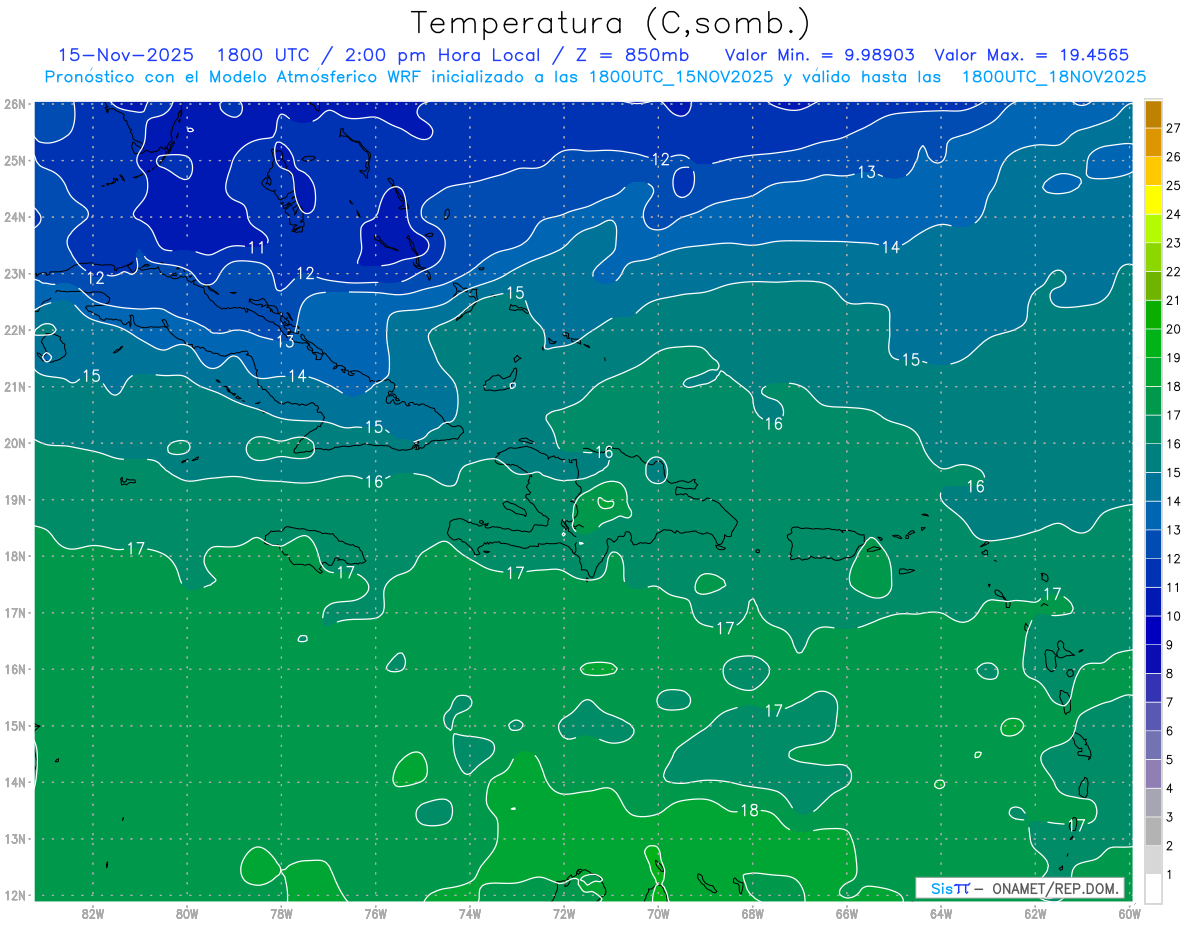
Task: Click "Valor Min. = 9.98903"
Action: point(820,55)
